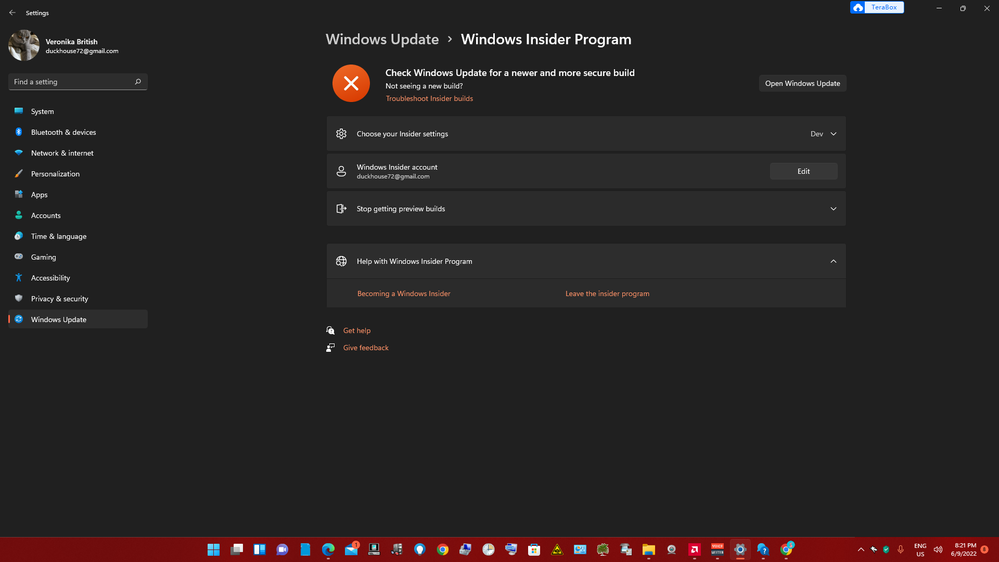This screenshot has width=999, height=562.
Task: Expand Choose your Insider settings Dev dropdown
Action: [823, 134]
